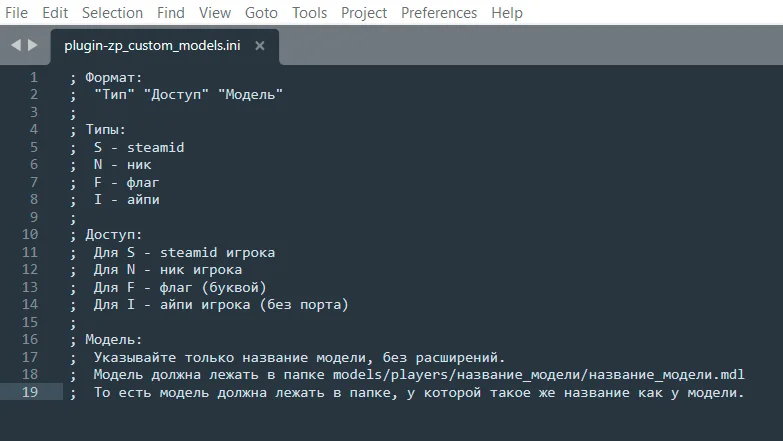Open the Edit menu
The height and width of the screenshot is (441, 783).
tap(55, 12)
